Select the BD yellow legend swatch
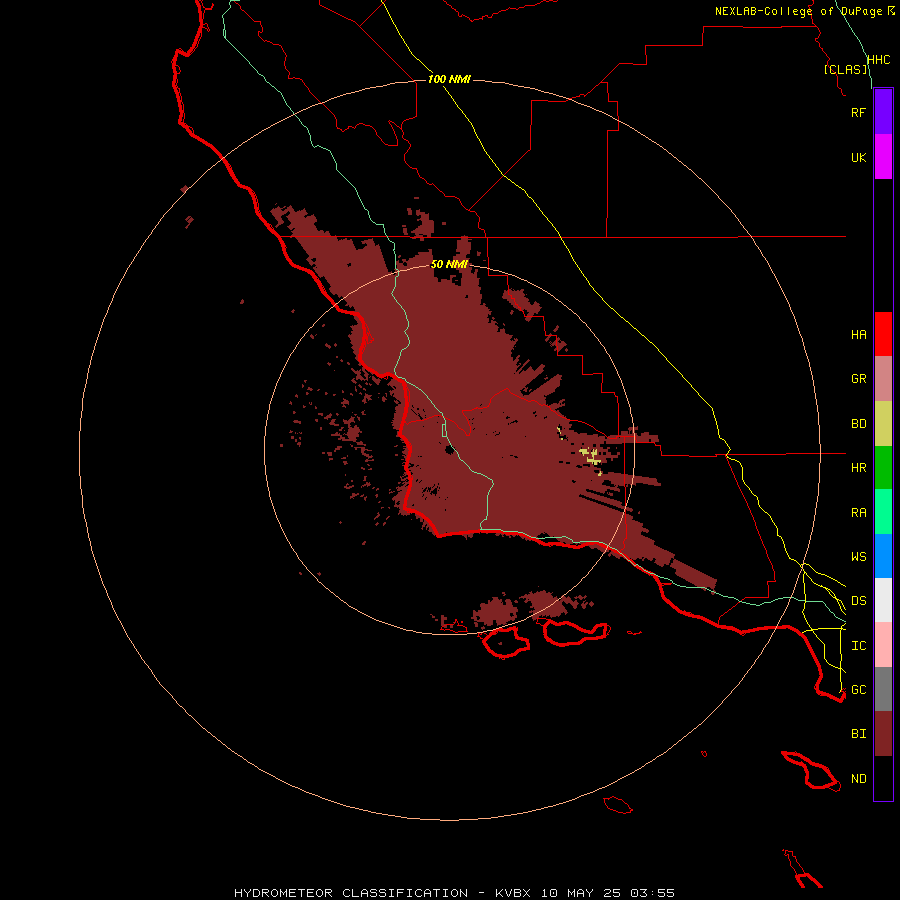The width and height of the screenshot is (900, 900). 883,424
